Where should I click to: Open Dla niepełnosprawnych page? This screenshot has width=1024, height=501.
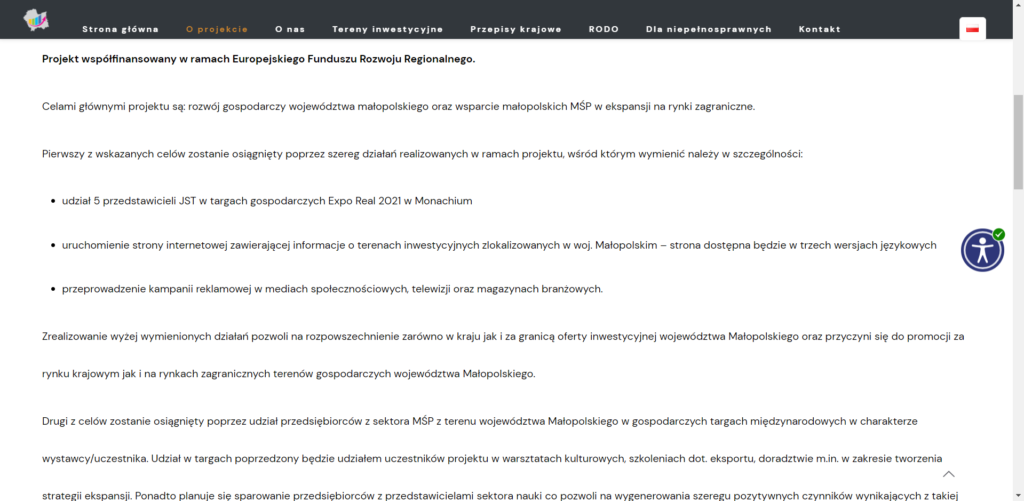[x=709, y=29]
